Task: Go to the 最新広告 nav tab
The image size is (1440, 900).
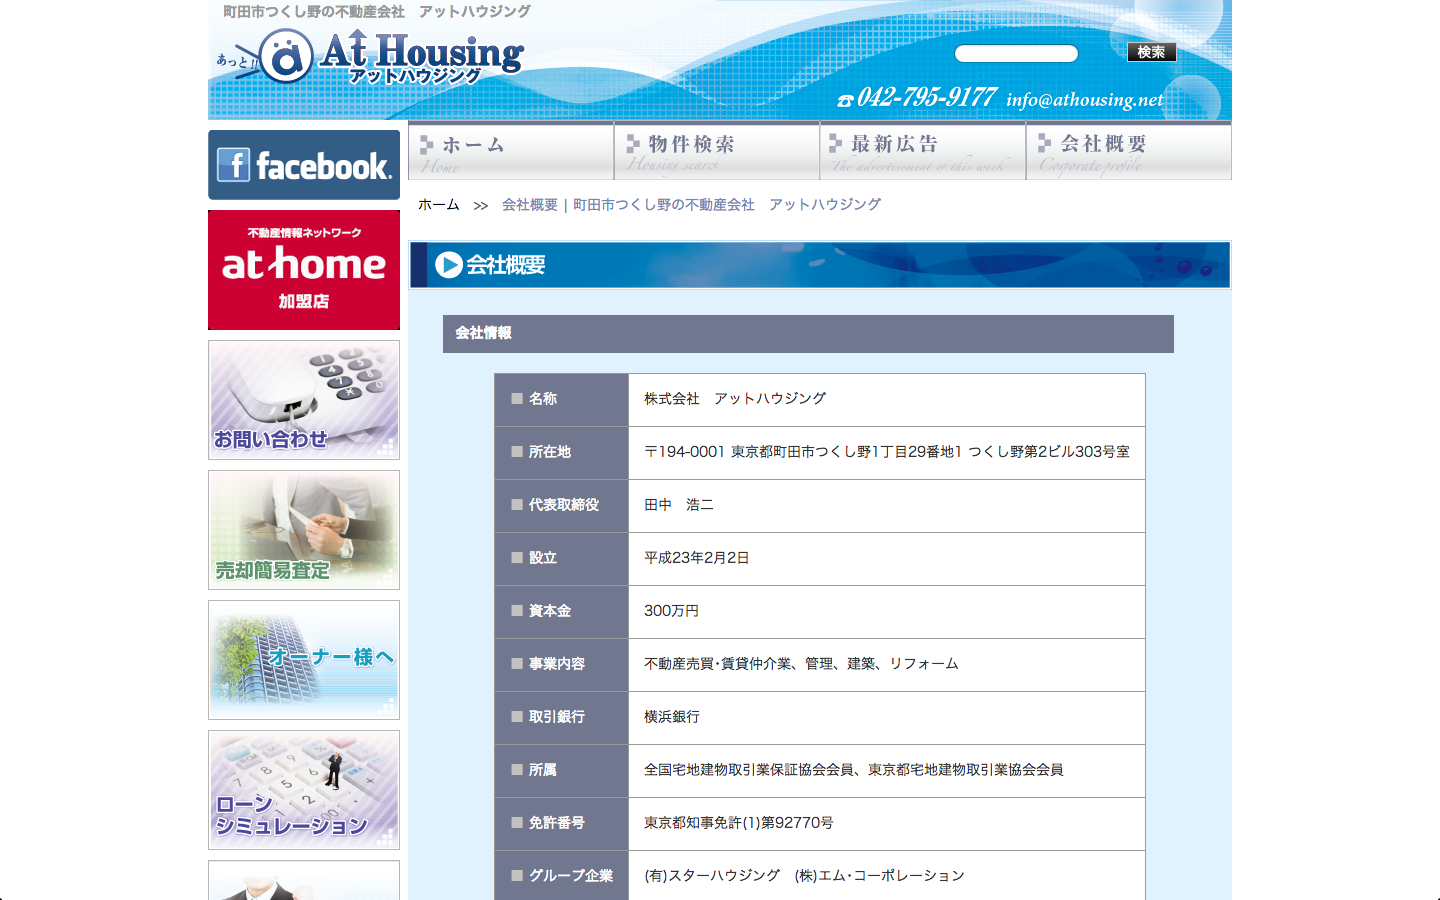Action: [923, 151]
